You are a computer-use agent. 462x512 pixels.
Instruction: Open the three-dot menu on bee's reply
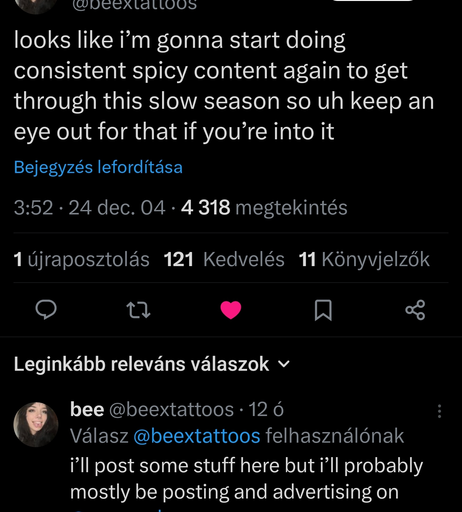click(440, 411)
